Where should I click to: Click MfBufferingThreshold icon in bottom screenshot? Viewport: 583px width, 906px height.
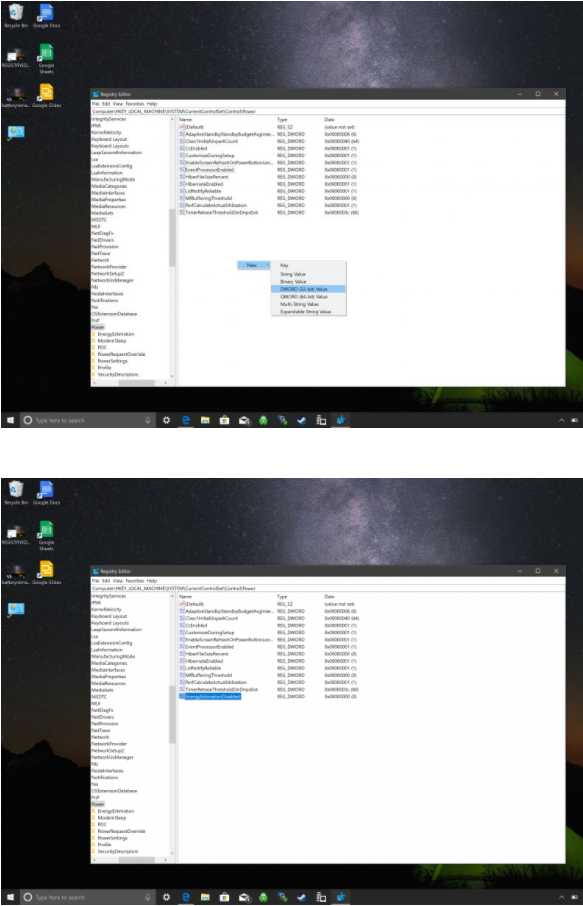tap(181, 675)
